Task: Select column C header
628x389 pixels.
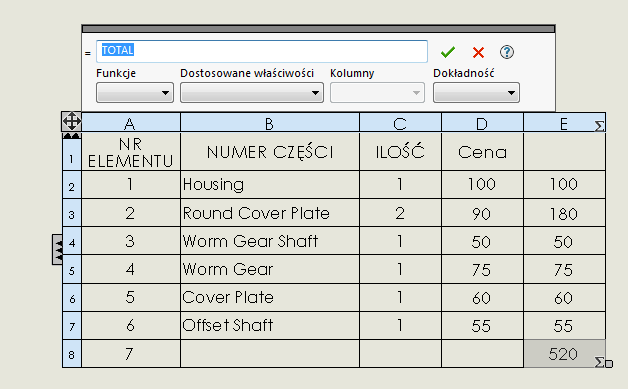Action: [x=401, y=122]
